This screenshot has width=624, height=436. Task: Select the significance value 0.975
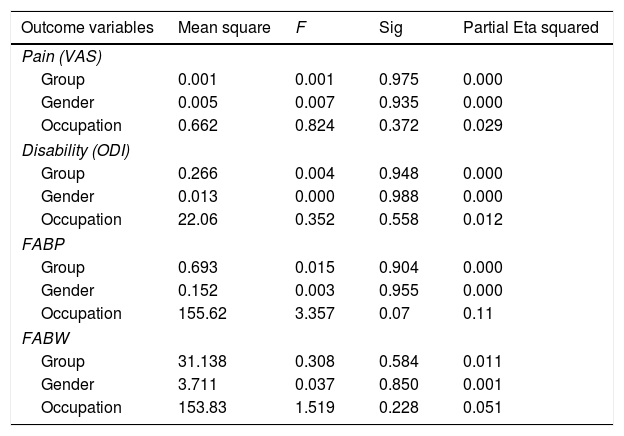(397, 79)
